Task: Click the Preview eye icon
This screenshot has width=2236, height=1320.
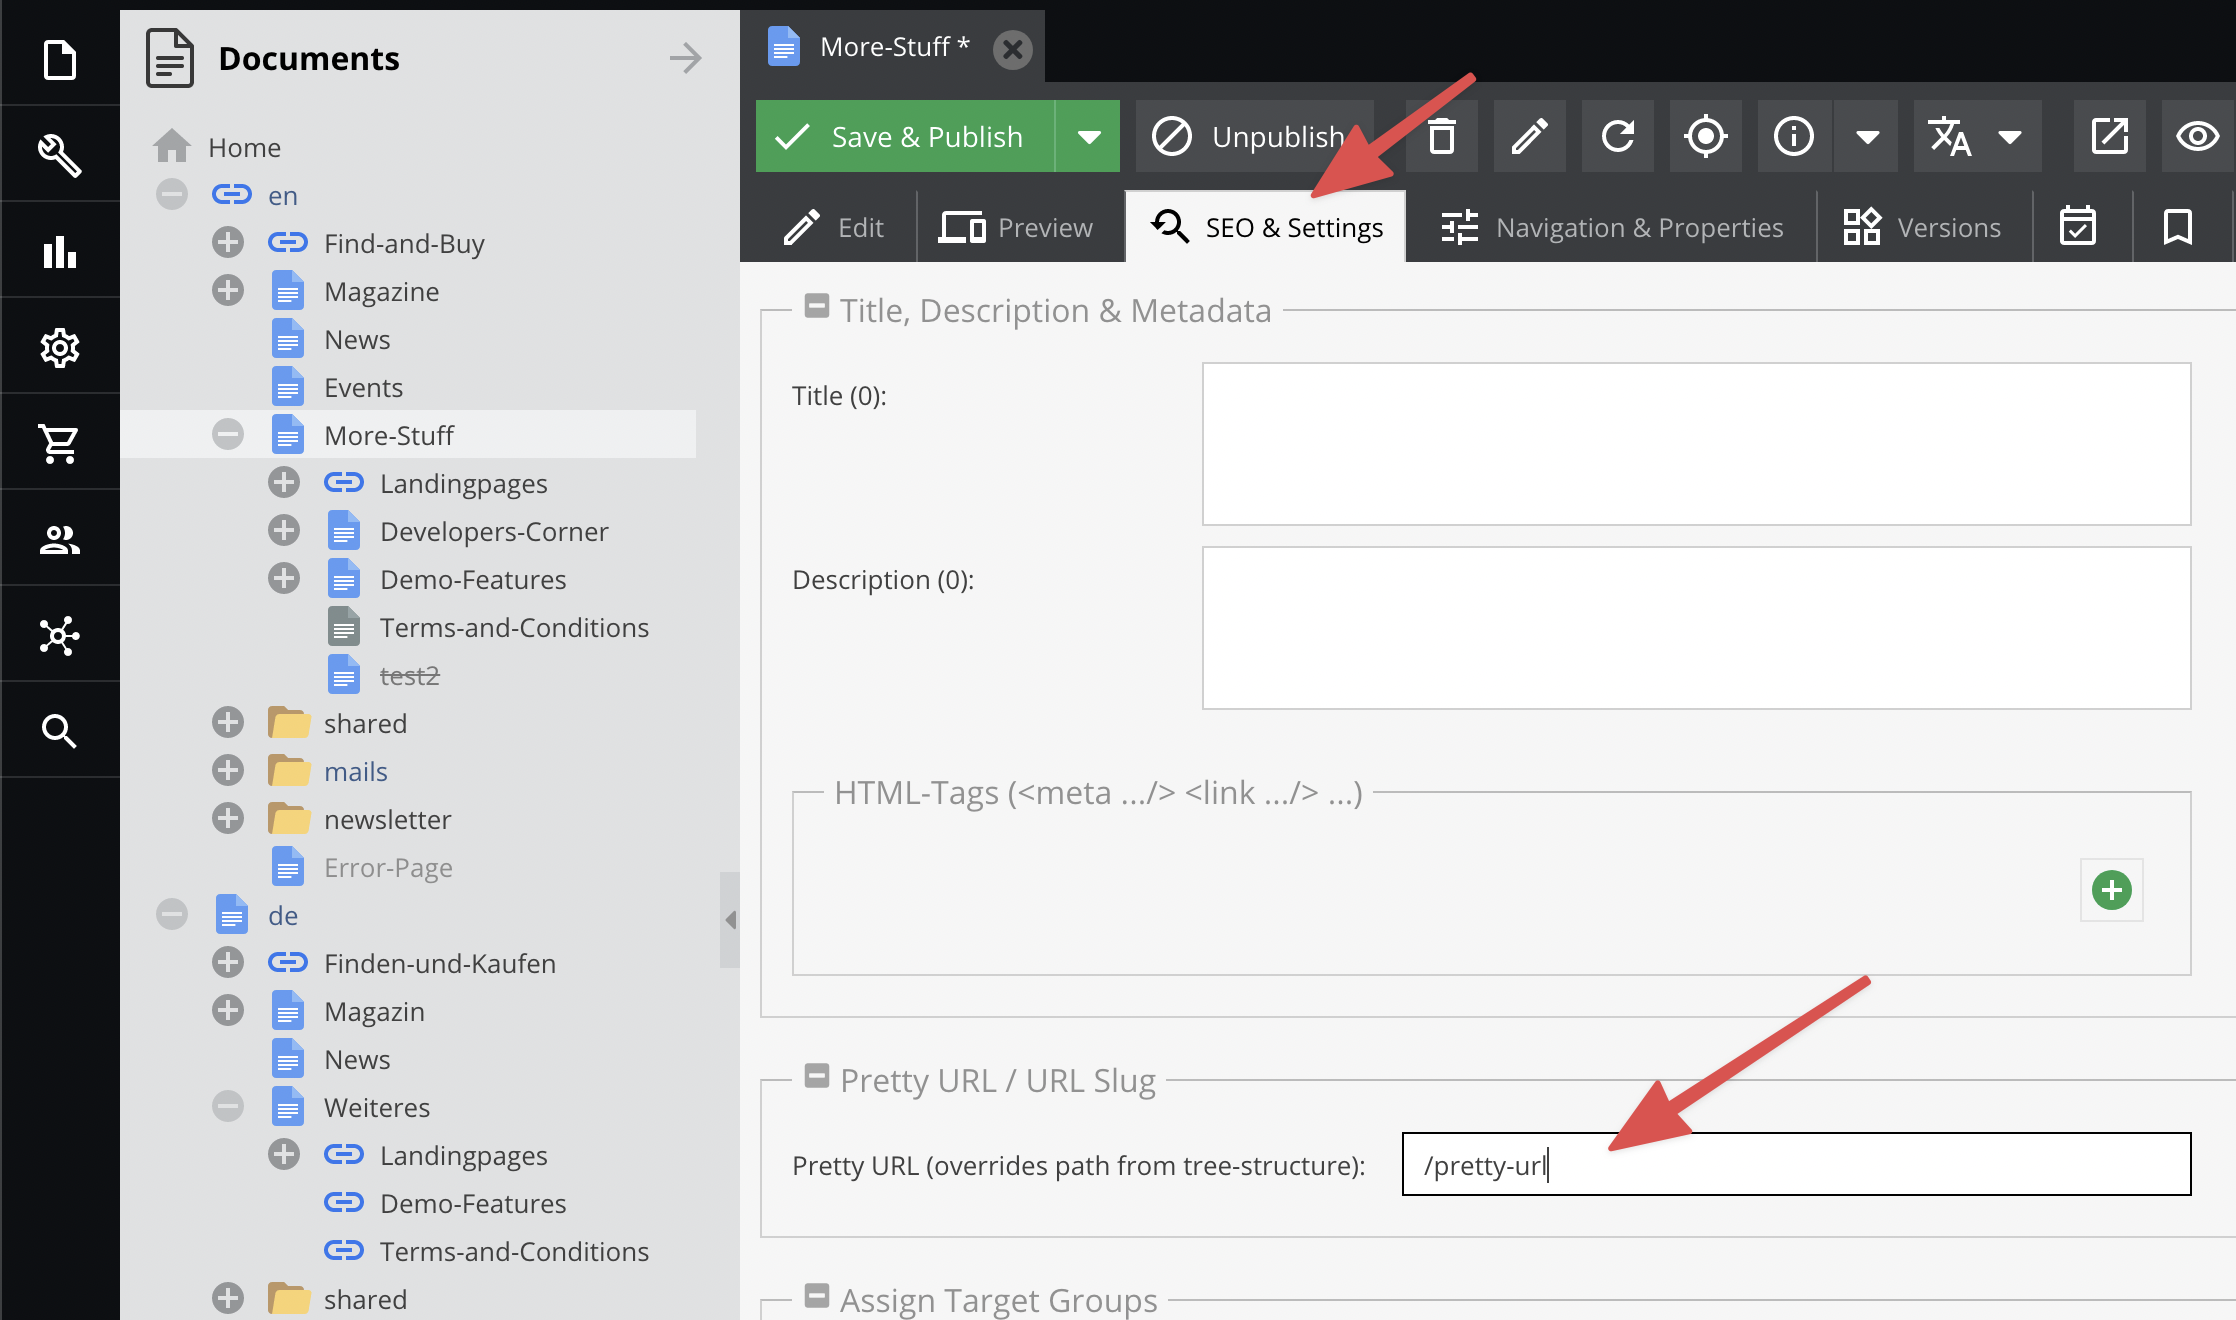Action: (2197, 137)
